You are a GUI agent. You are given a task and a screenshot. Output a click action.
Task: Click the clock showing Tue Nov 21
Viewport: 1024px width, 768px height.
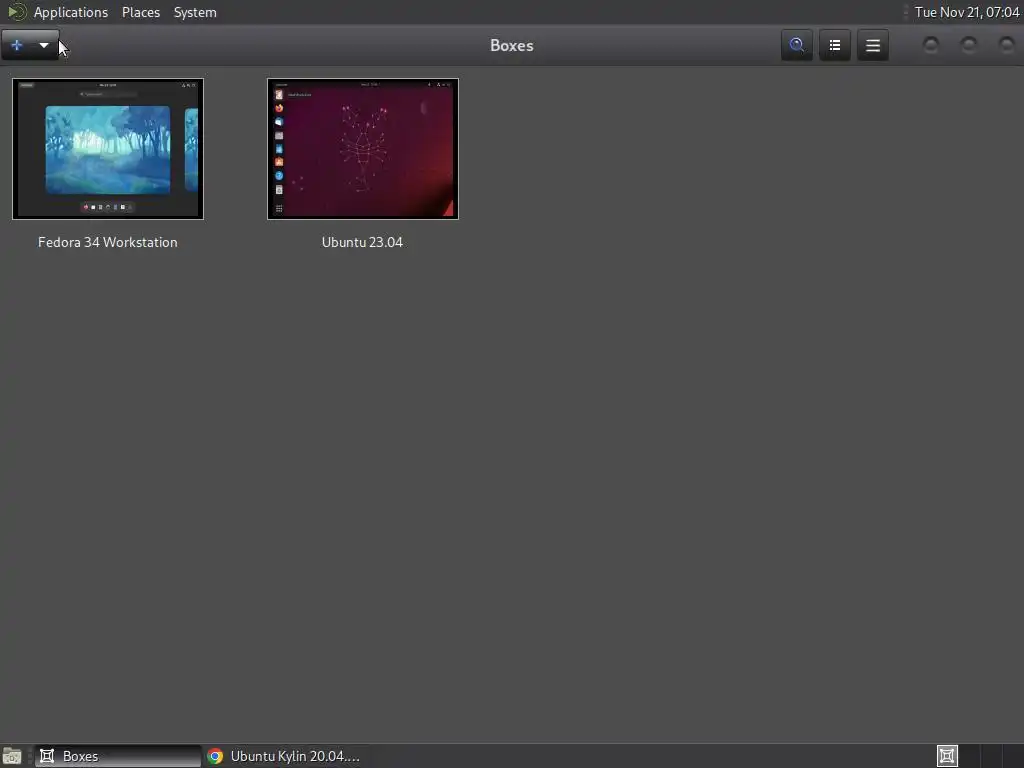967,12
